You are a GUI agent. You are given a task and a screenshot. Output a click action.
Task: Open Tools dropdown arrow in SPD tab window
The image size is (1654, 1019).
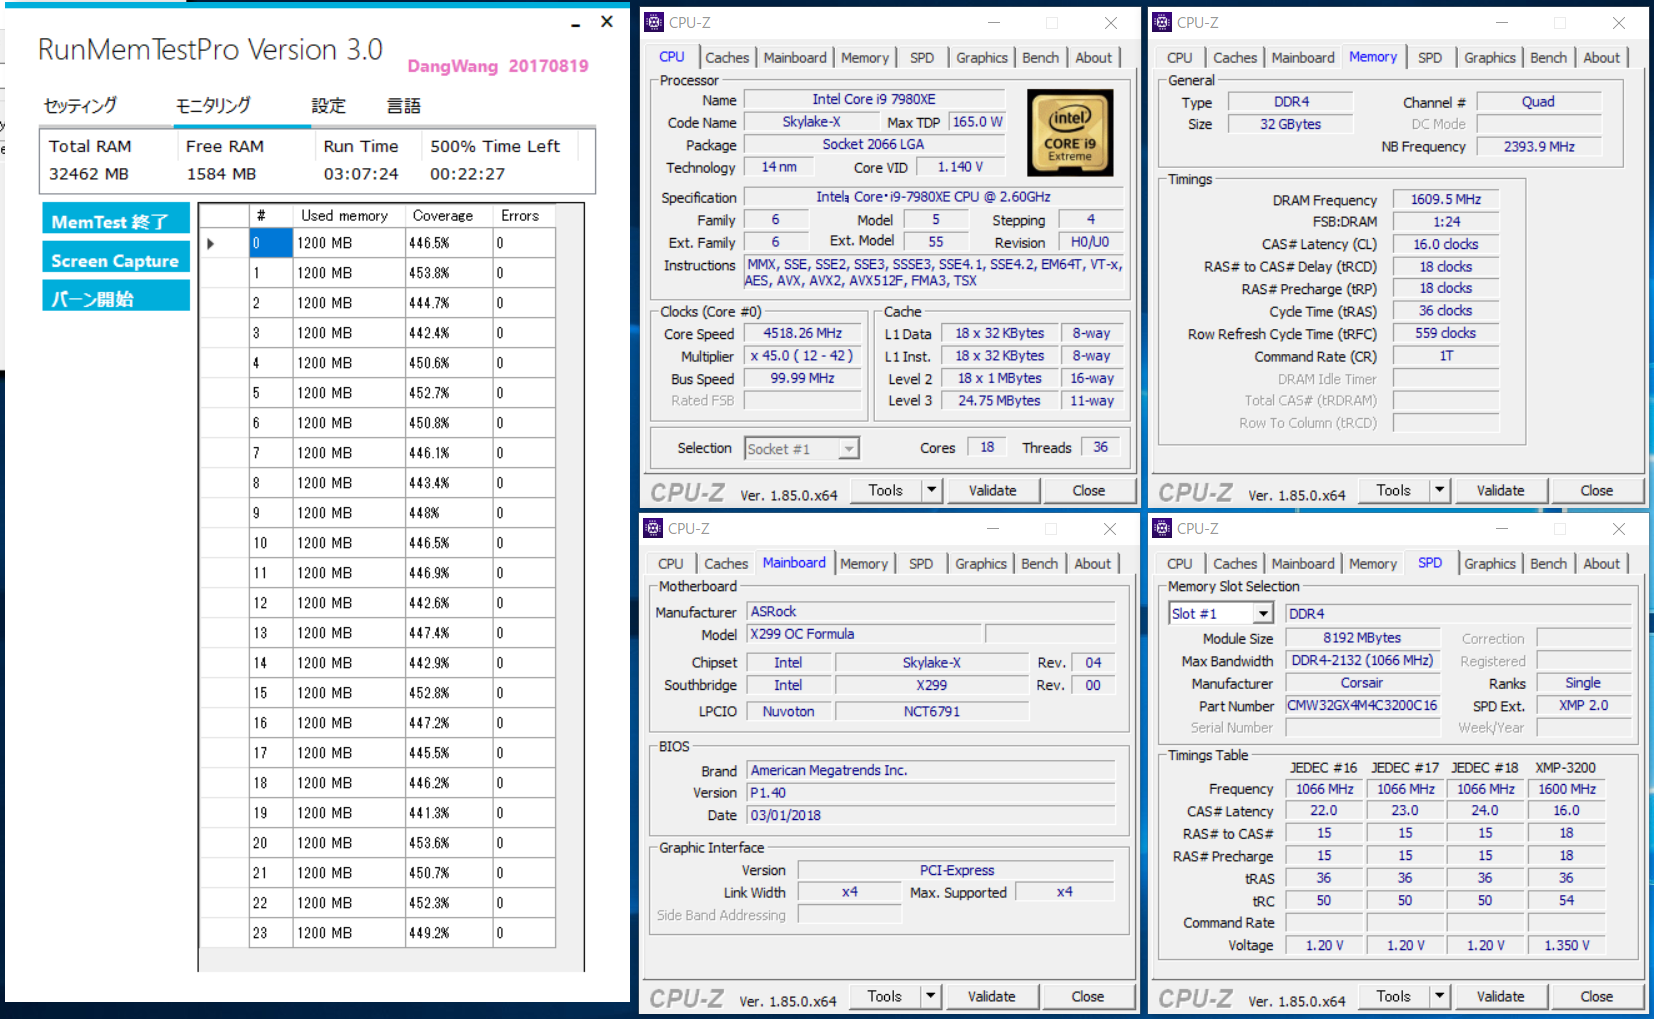[x=1440, y=996]
